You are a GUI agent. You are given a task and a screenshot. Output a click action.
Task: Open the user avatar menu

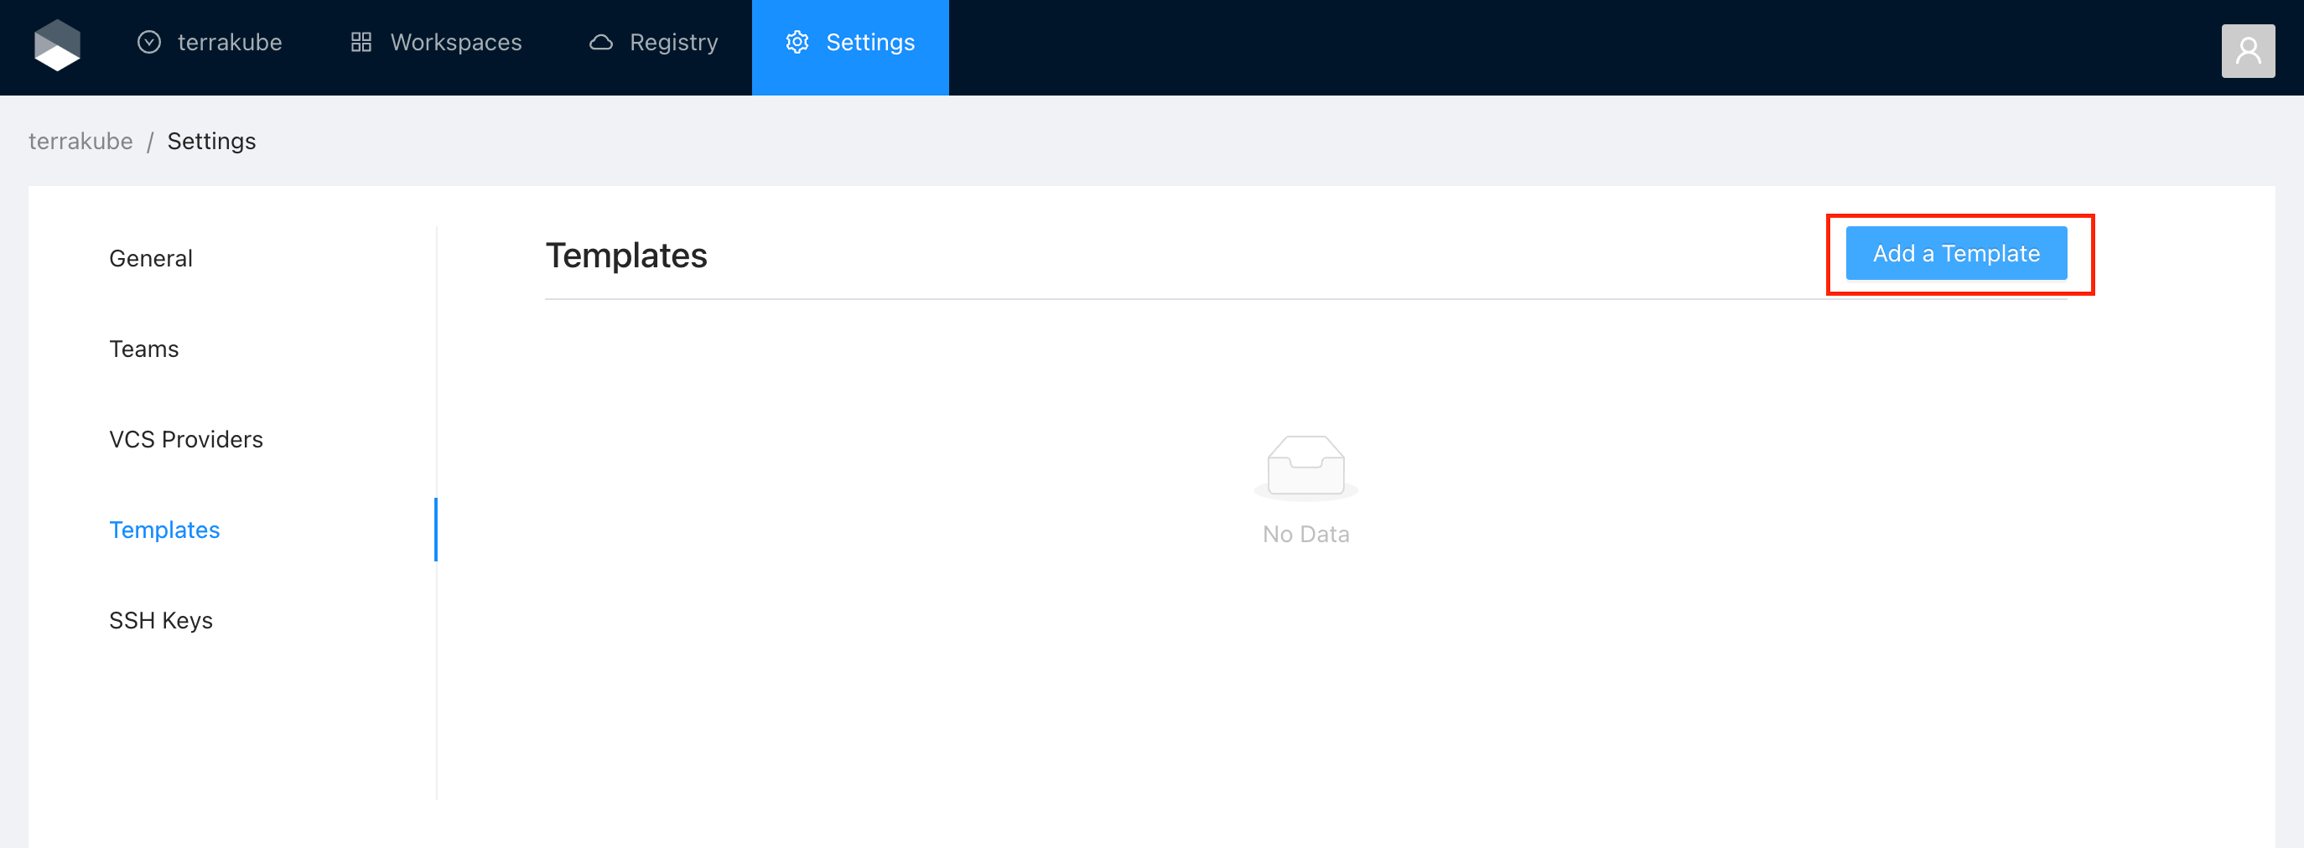(2247, 50)
